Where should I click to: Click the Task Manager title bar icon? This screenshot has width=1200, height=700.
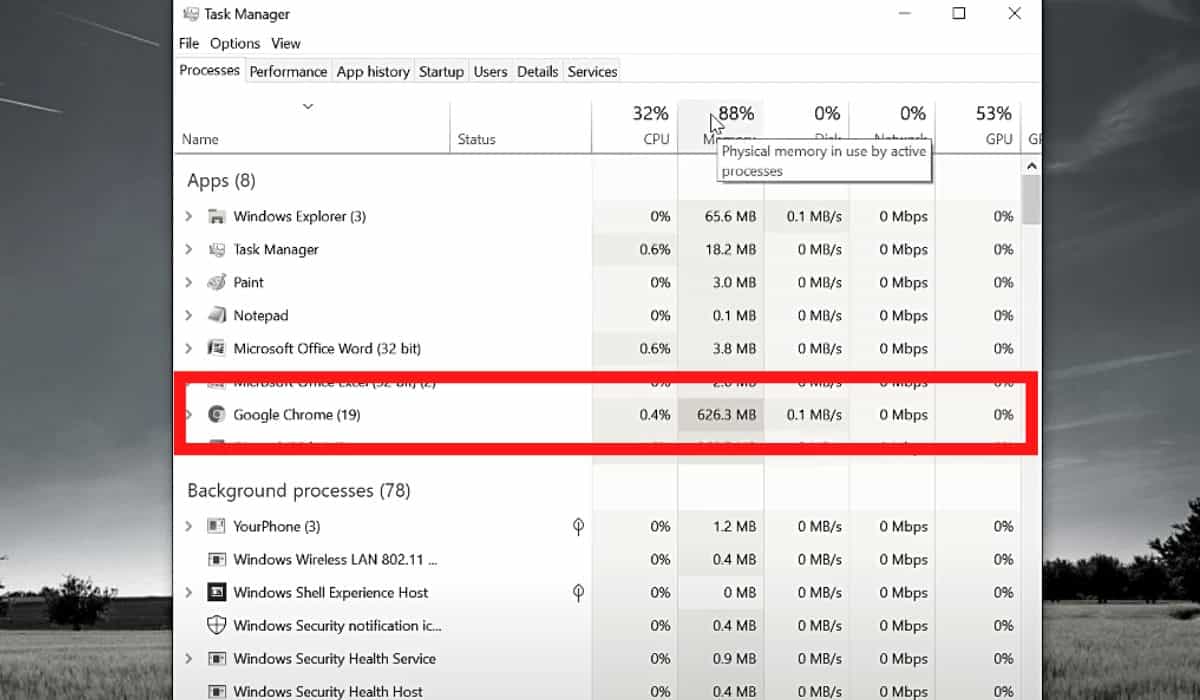[189, 14]
